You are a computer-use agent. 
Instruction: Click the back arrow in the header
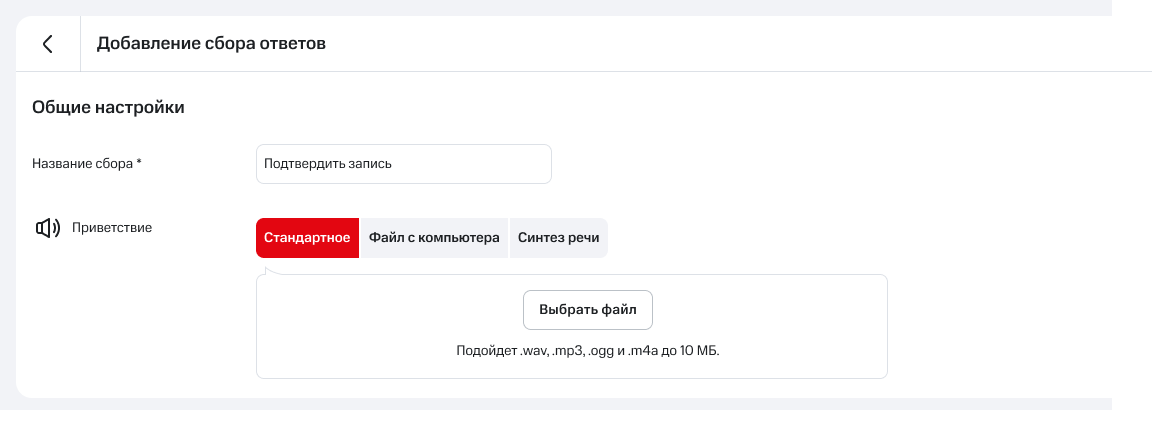tap(47, 44)
